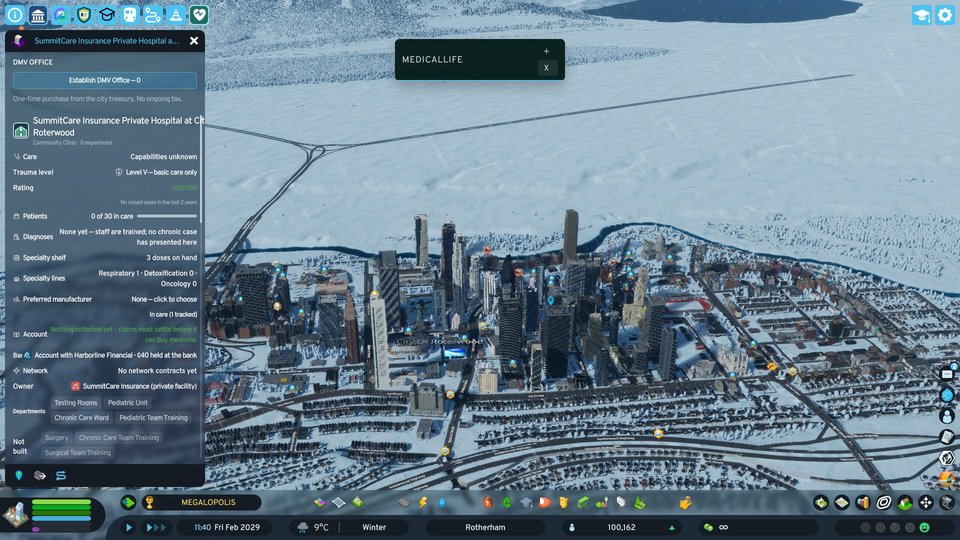This screenshot has height=540, width=960.
Task: Click Establish DMV Office button
Action: click(105, 80)
